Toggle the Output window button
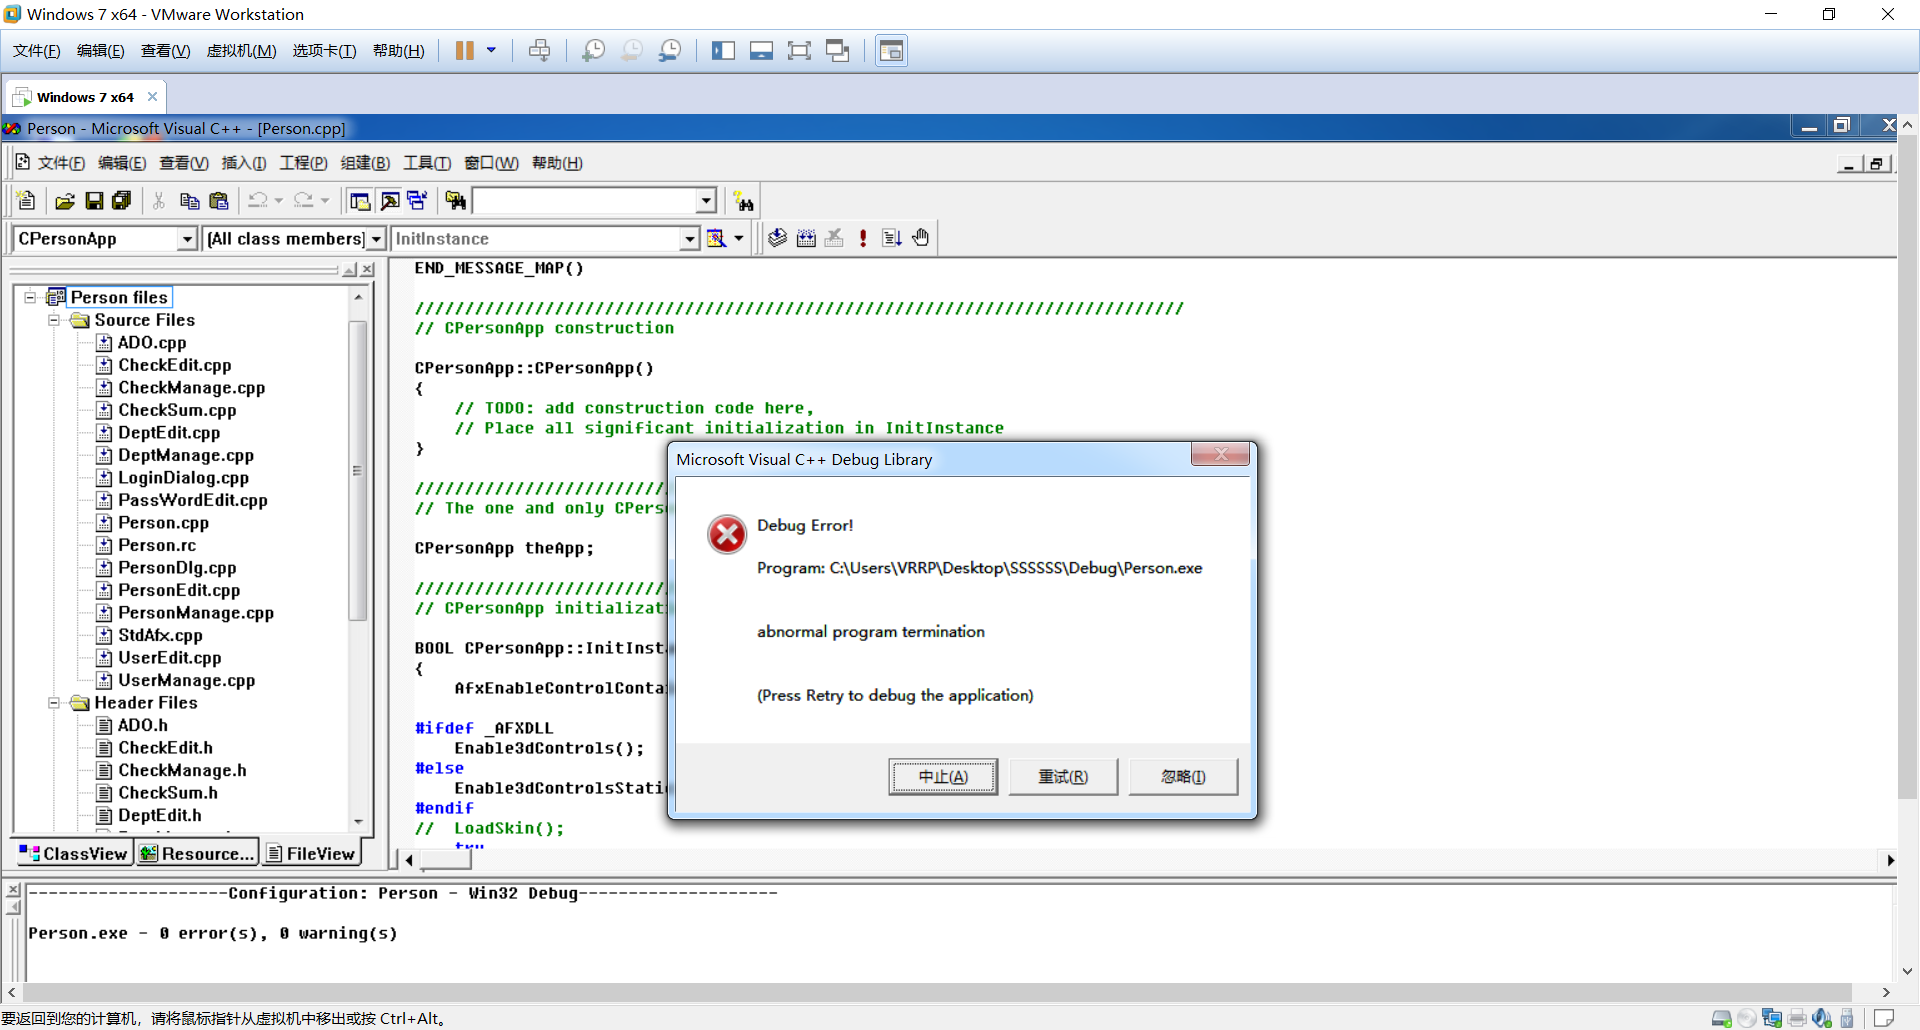1920x1030 pixels. pyautogui.click(x=390, y=201)
